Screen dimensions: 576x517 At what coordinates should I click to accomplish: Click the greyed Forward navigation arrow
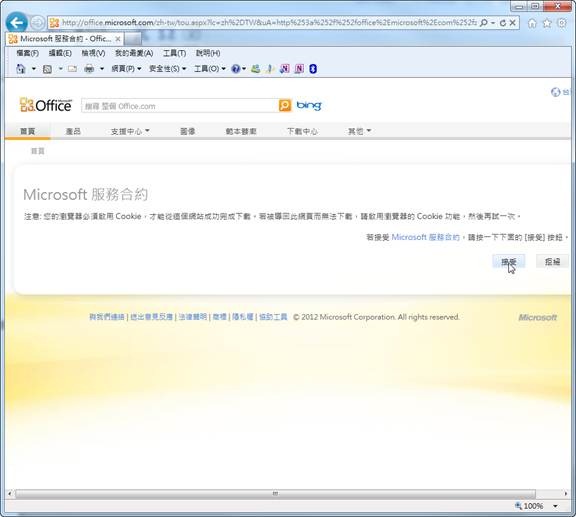point(37,23)
